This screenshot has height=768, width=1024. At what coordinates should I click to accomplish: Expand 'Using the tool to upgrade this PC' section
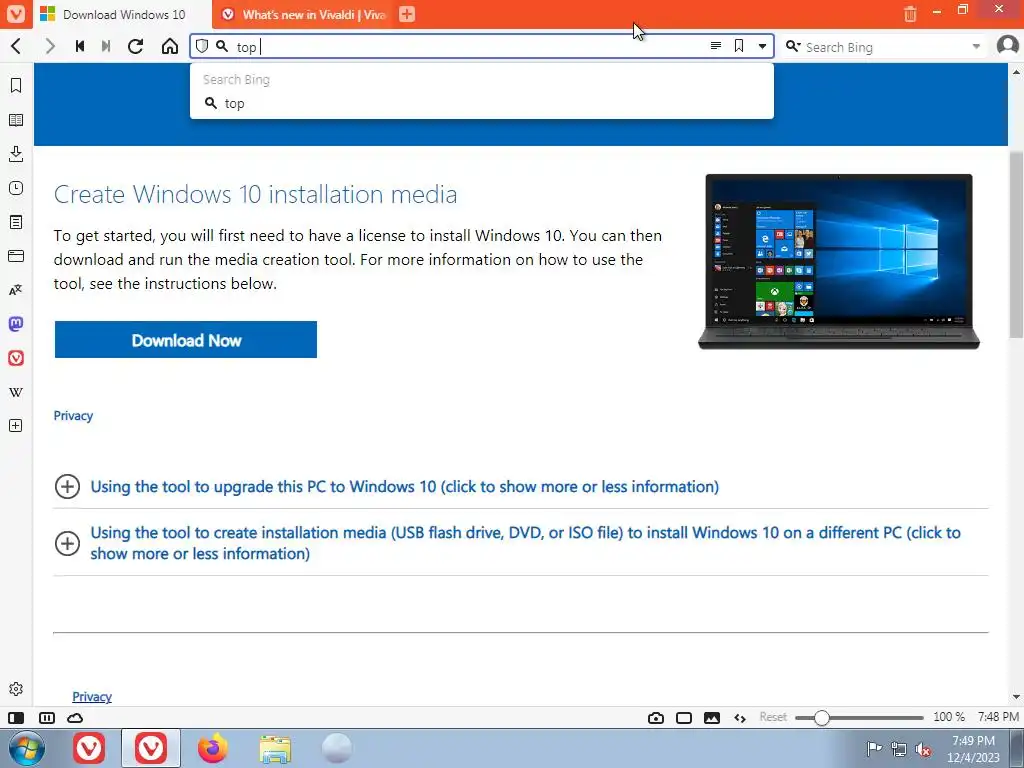[404, 487]
